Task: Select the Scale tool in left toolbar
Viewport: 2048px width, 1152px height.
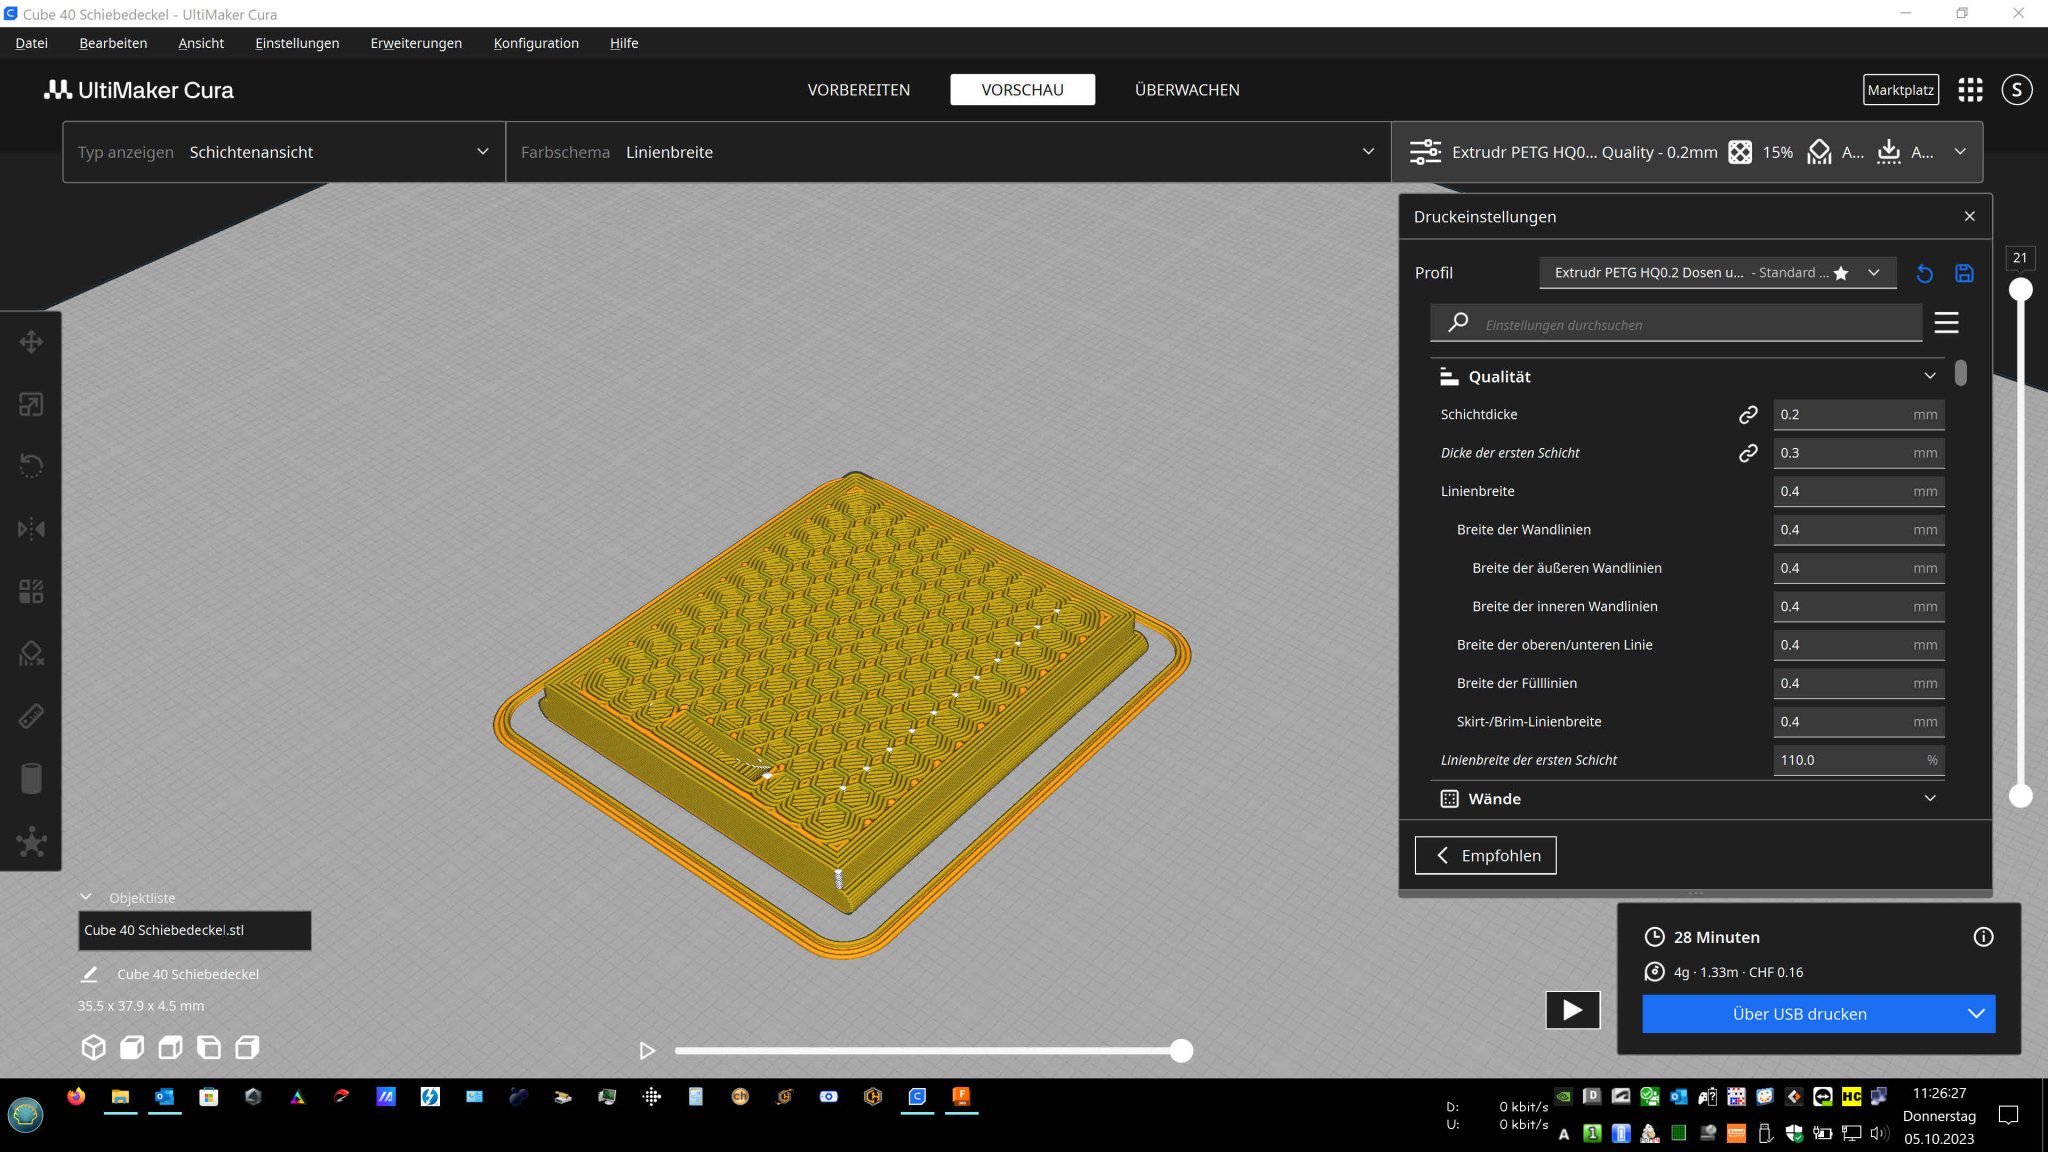Action: pos(31,404)
